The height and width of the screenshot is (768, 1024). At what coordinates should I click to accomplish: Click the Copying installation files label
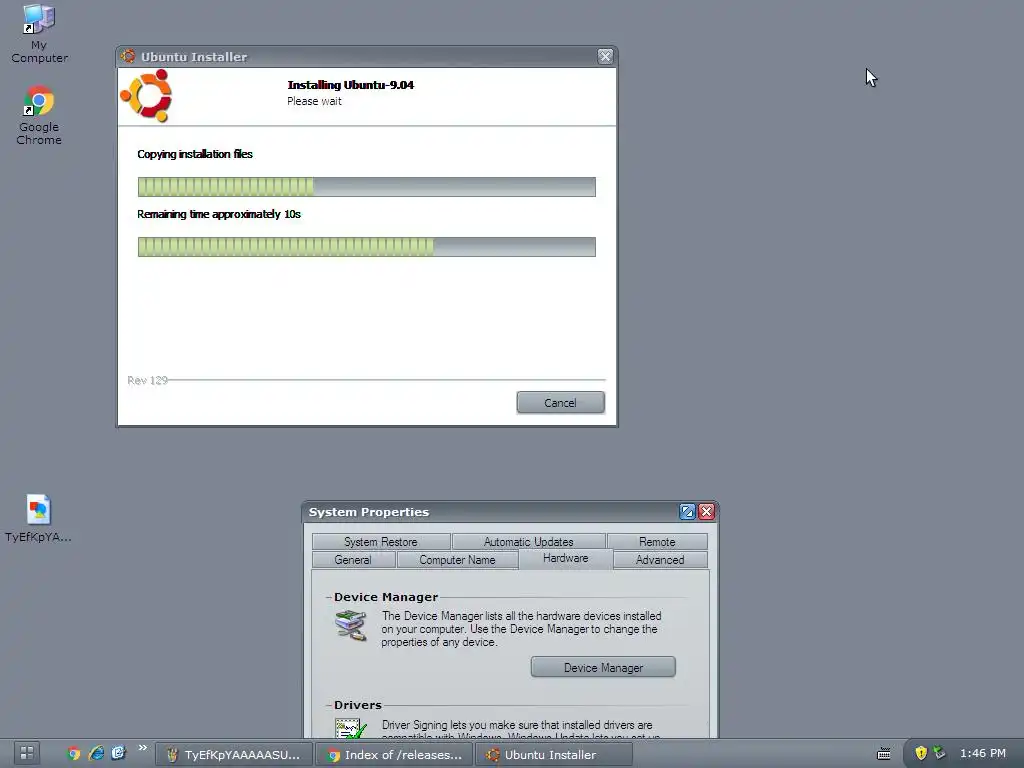[195, 154]
